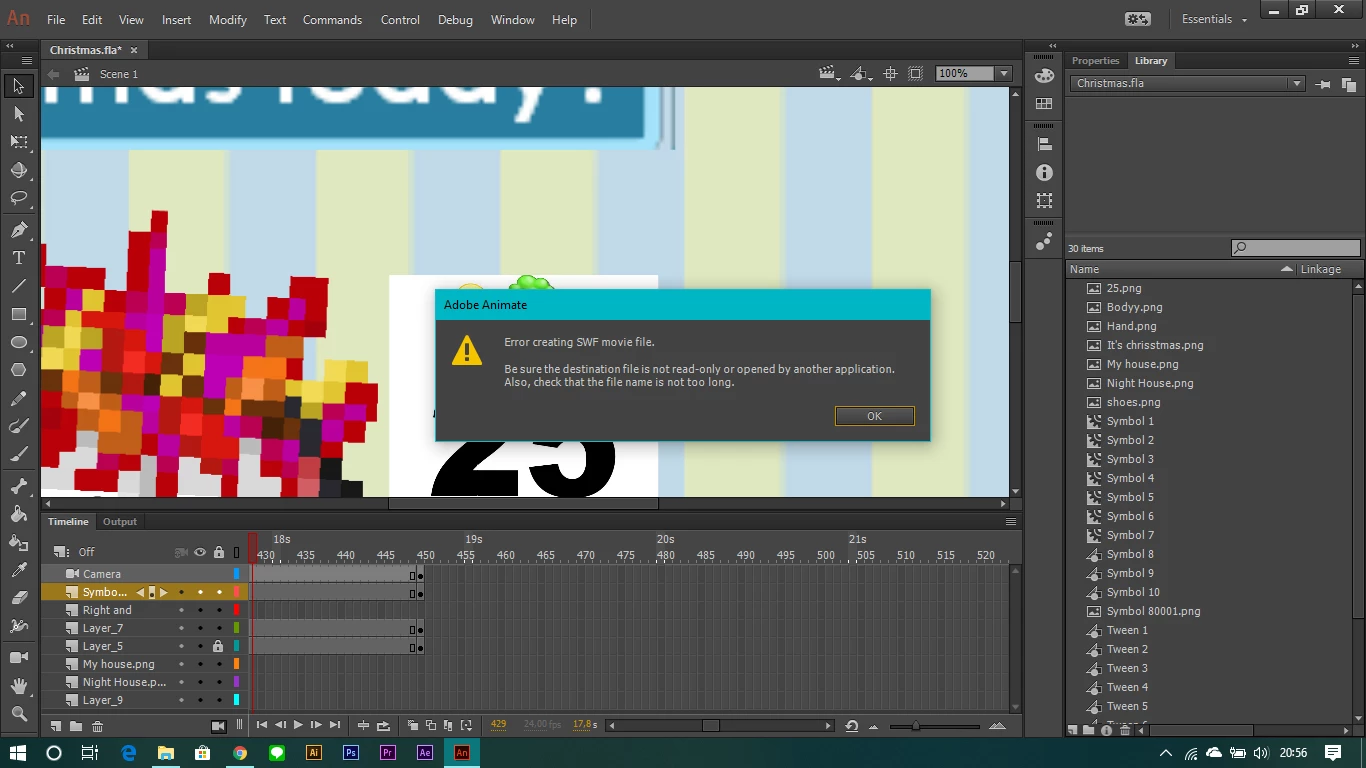This screenshot has width=1366, height=768.
Task: Select the Zoom tool
Action: [18, 714]
